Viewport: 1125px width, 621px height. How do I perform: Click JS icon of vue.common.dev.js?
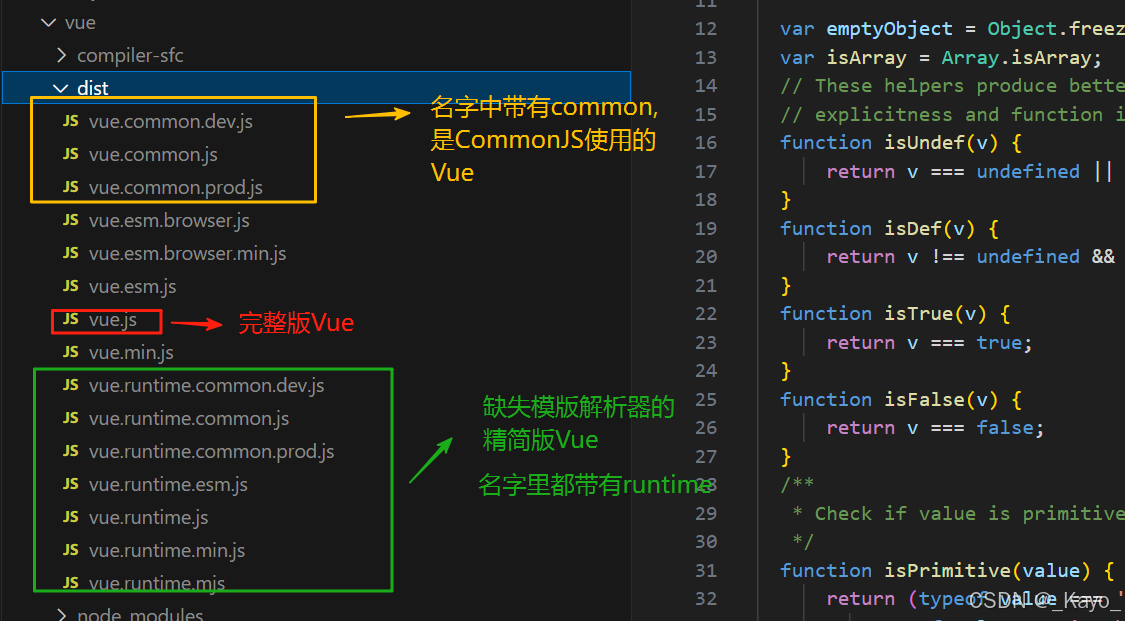click(x=70, y=121)
